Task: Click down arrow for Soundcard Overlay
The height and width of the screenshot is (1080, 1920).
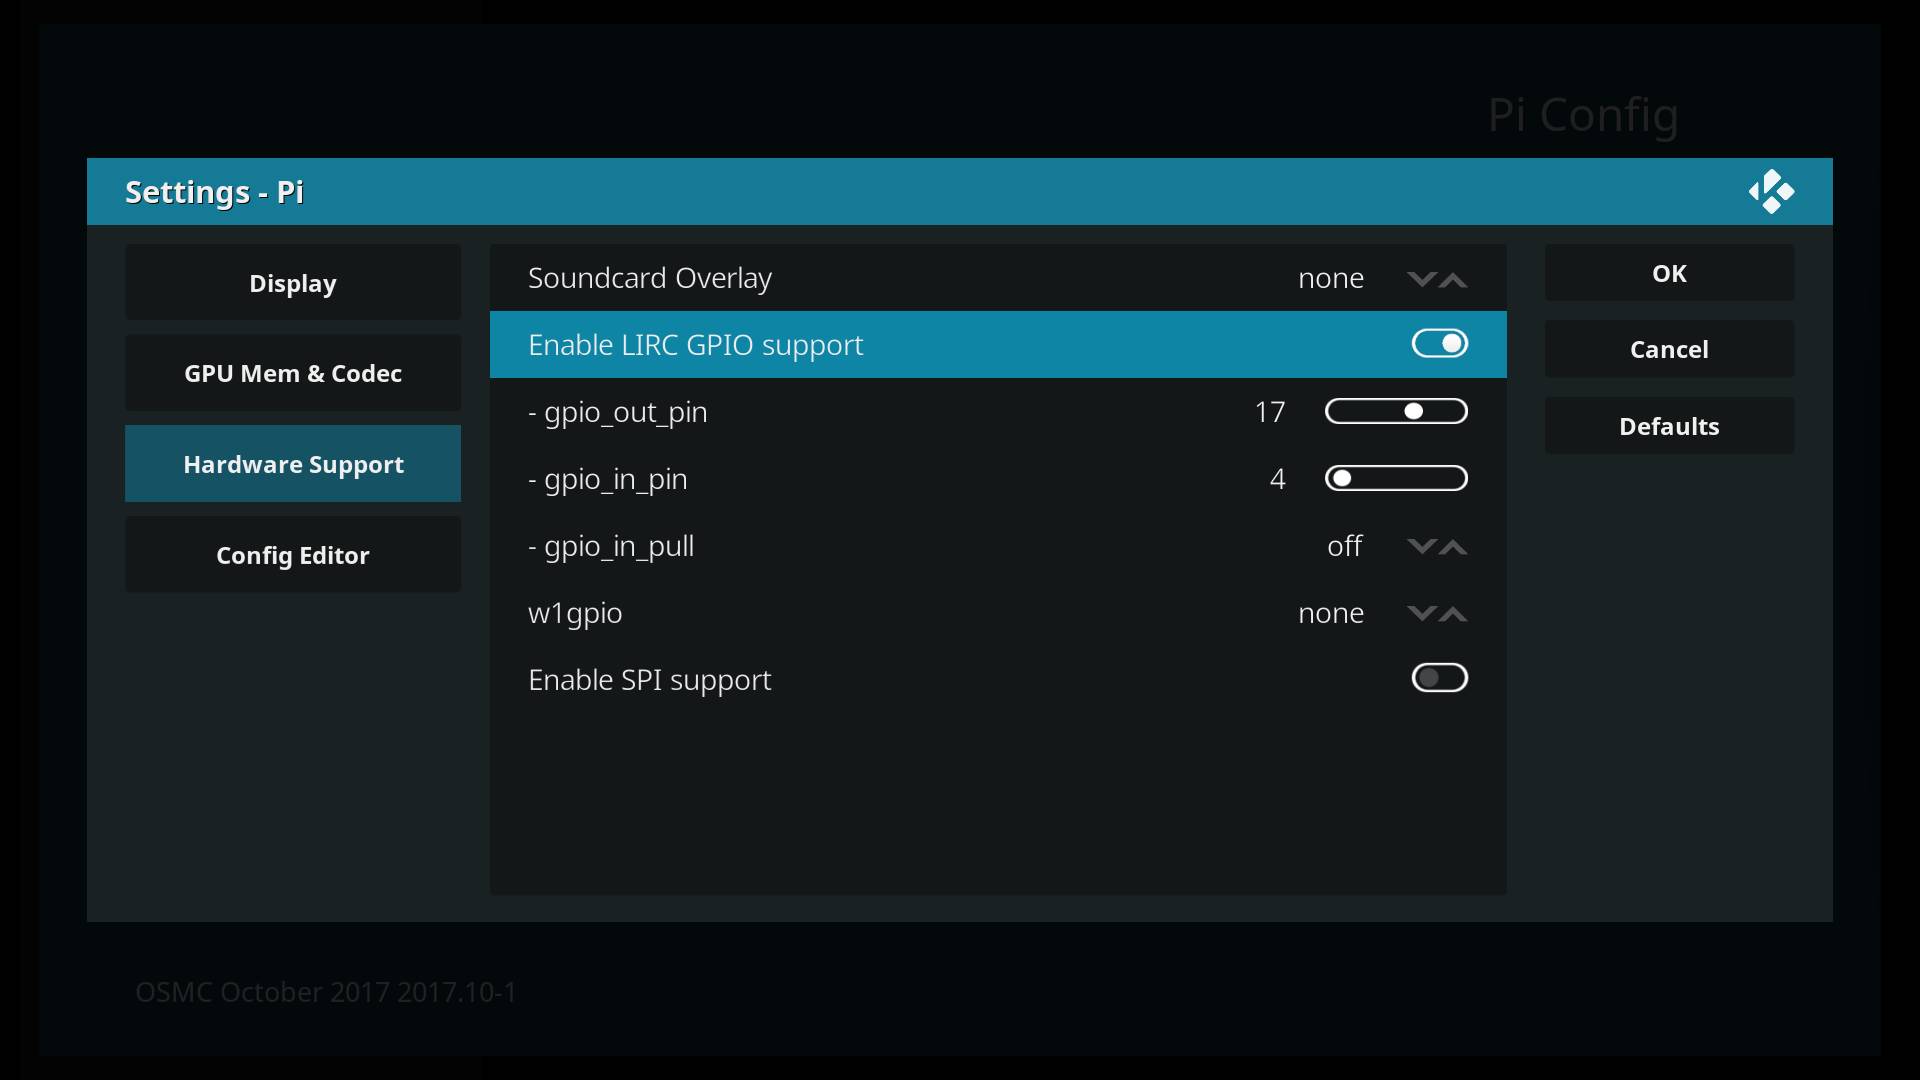Action: coord(1421,279)
